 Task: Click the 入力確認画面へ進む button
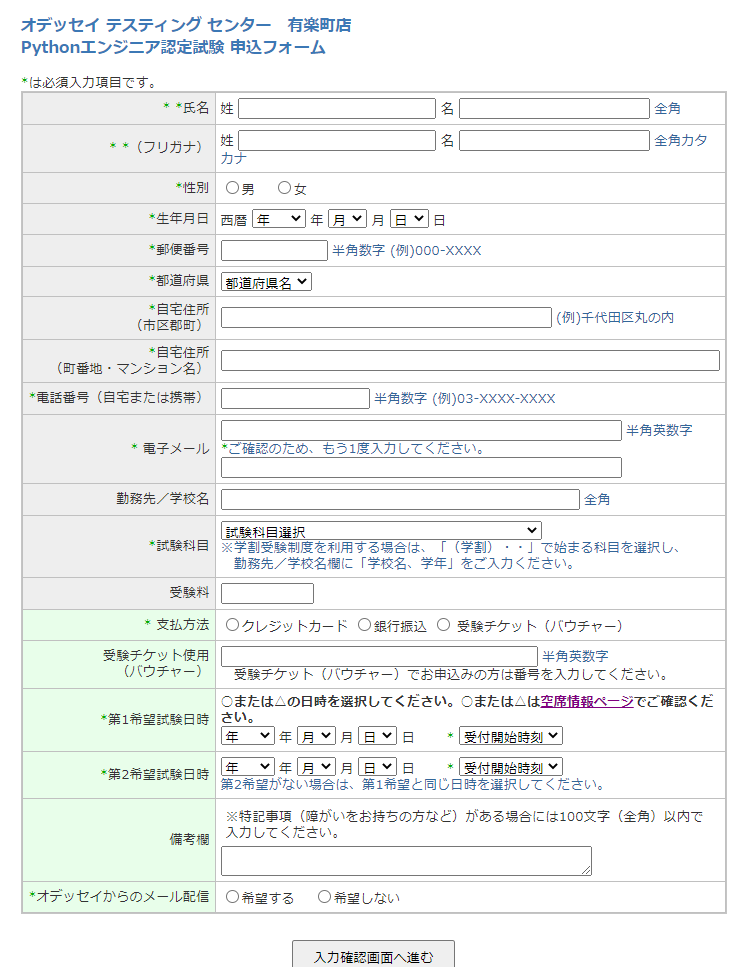(x=373, y=956)
